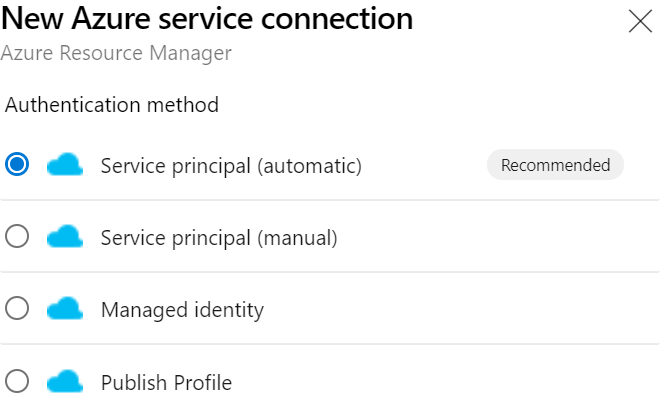Click the cloud icon beside Service principal (automatic)
The image size is (666, 410).
click(x=65, y=165)
